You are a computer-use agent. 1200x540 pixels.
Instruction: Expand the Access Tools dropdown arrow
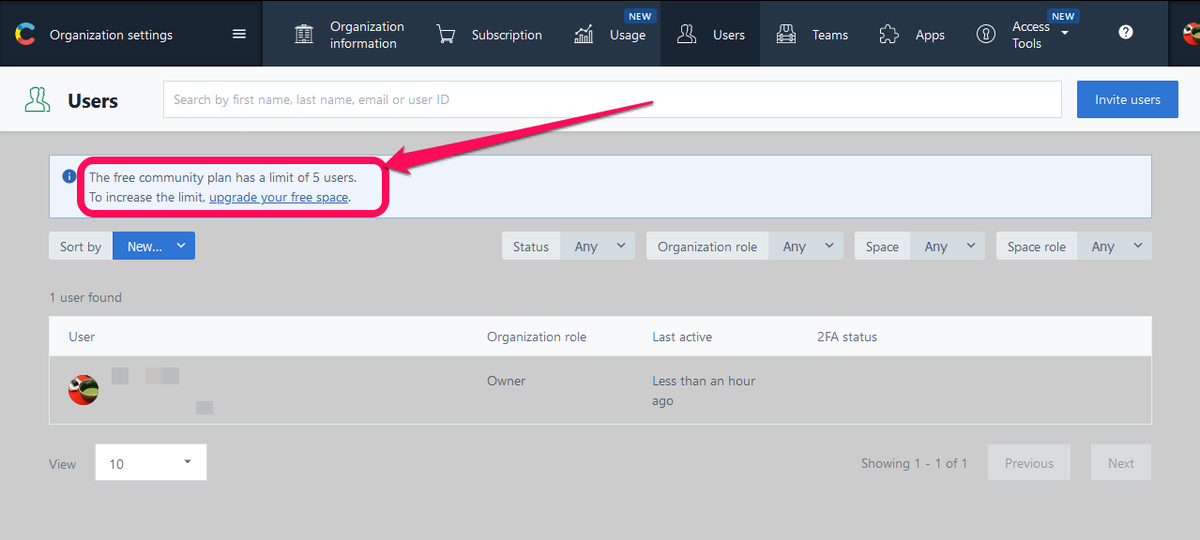pyautogui.click(x=1065, y=33)
